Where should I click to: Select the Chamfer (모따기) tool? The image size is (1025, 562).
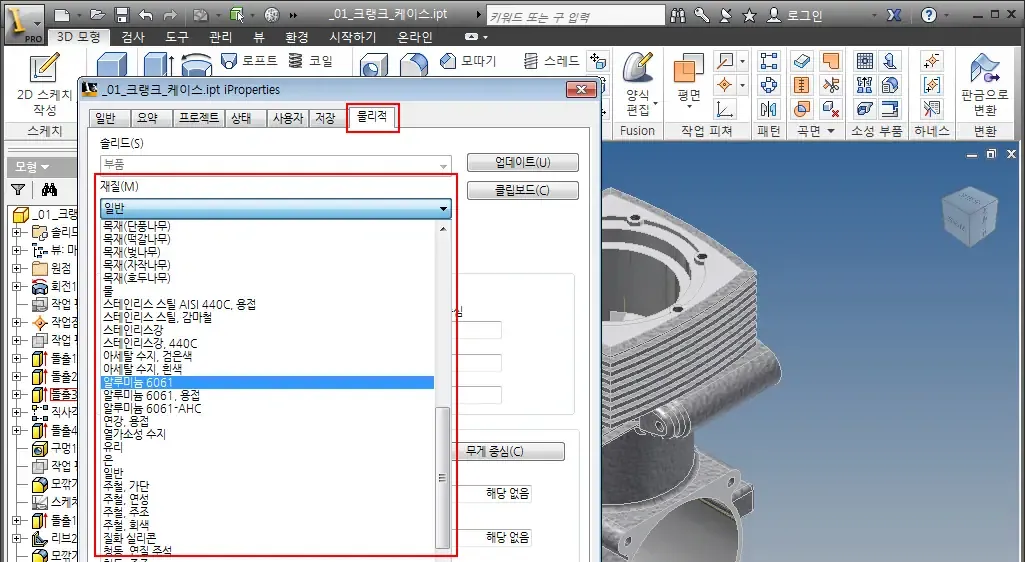(468, 61)
